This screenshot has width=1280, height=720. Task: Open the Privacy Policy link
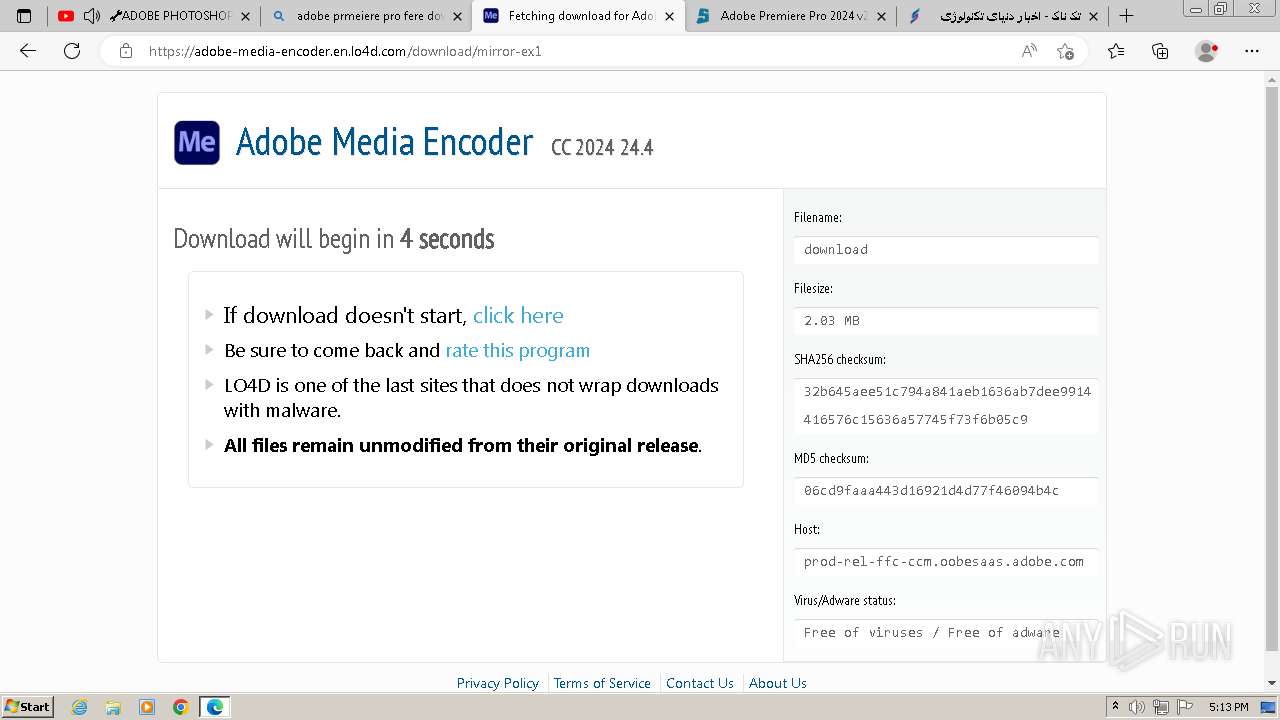coord(498,683)
